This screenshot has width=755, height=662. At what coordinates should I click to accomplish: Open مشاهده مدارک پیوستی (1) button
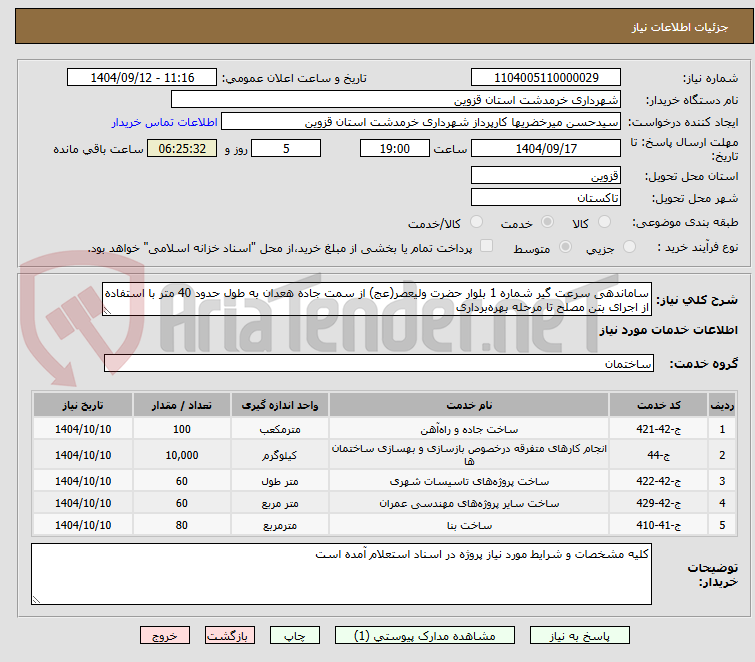pyautogui.click(x=425, y=636)
